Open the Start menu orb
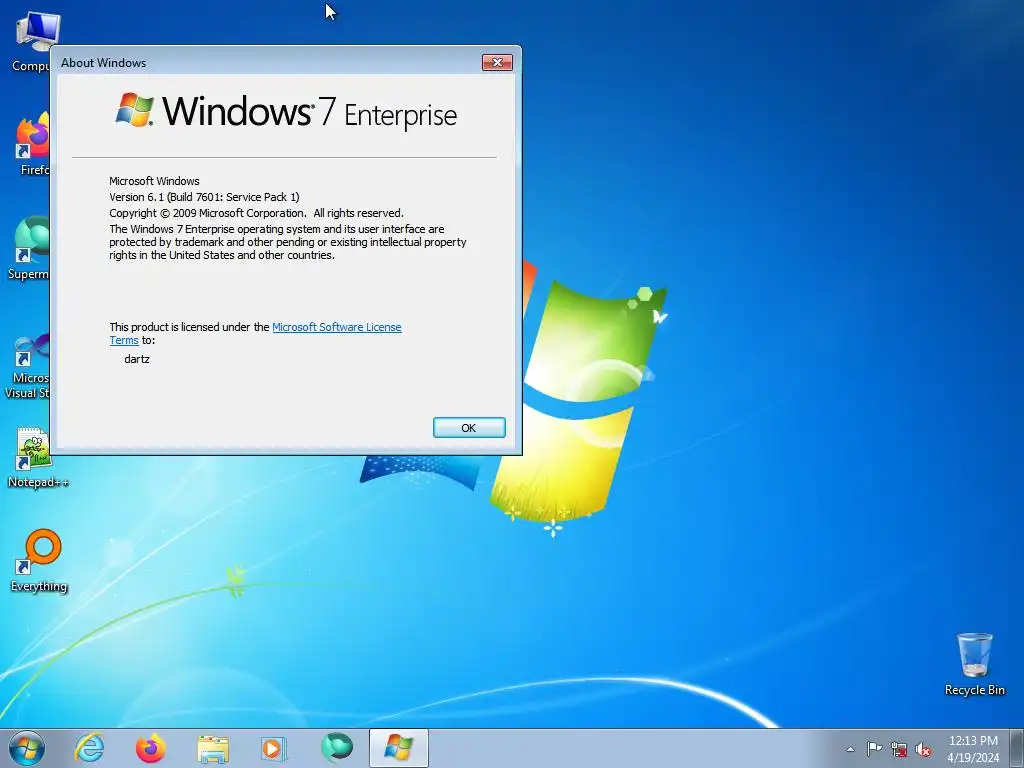 pyautogui.click(x=27, y=748)
